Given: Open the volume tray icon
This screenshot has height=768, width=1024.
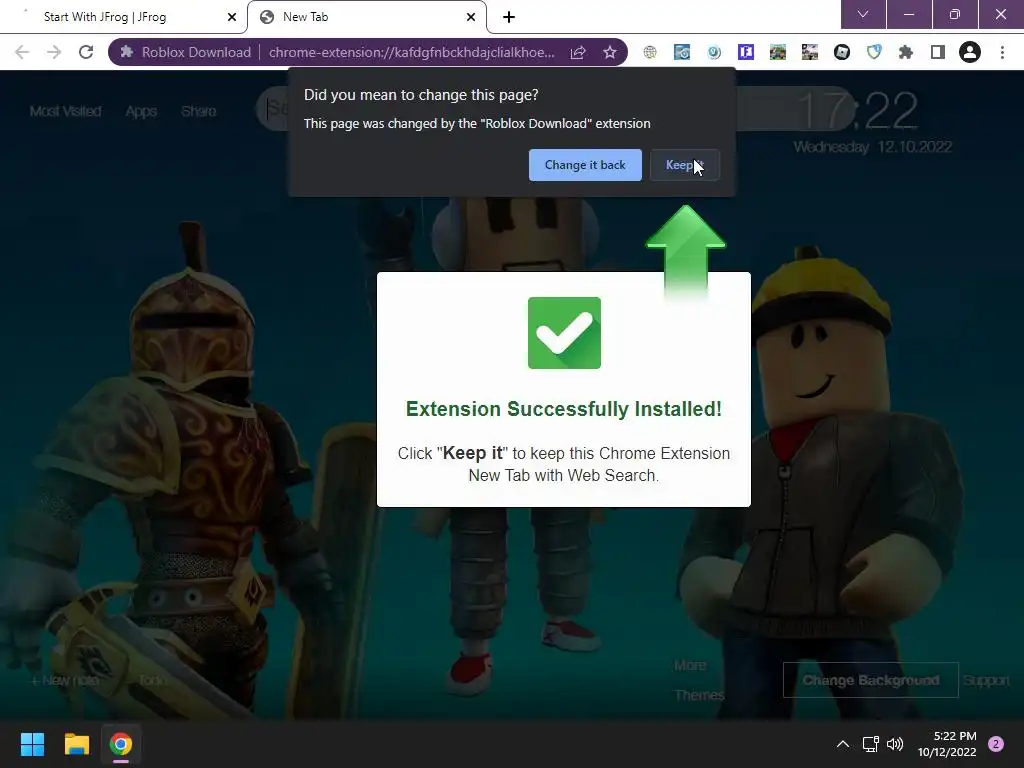Looking at the screenshot, I should click(895, 744).
